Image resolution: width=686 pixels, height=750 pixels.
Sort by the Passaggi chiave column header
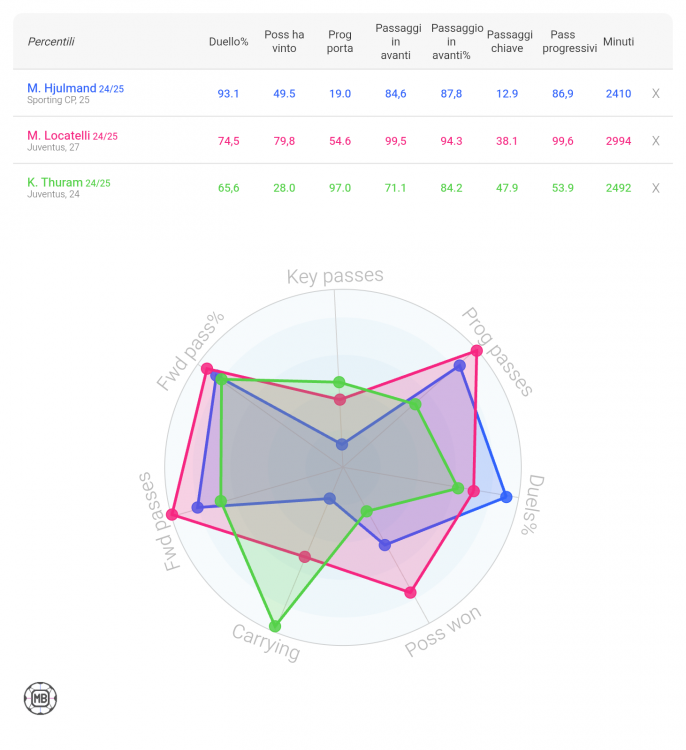509,42
